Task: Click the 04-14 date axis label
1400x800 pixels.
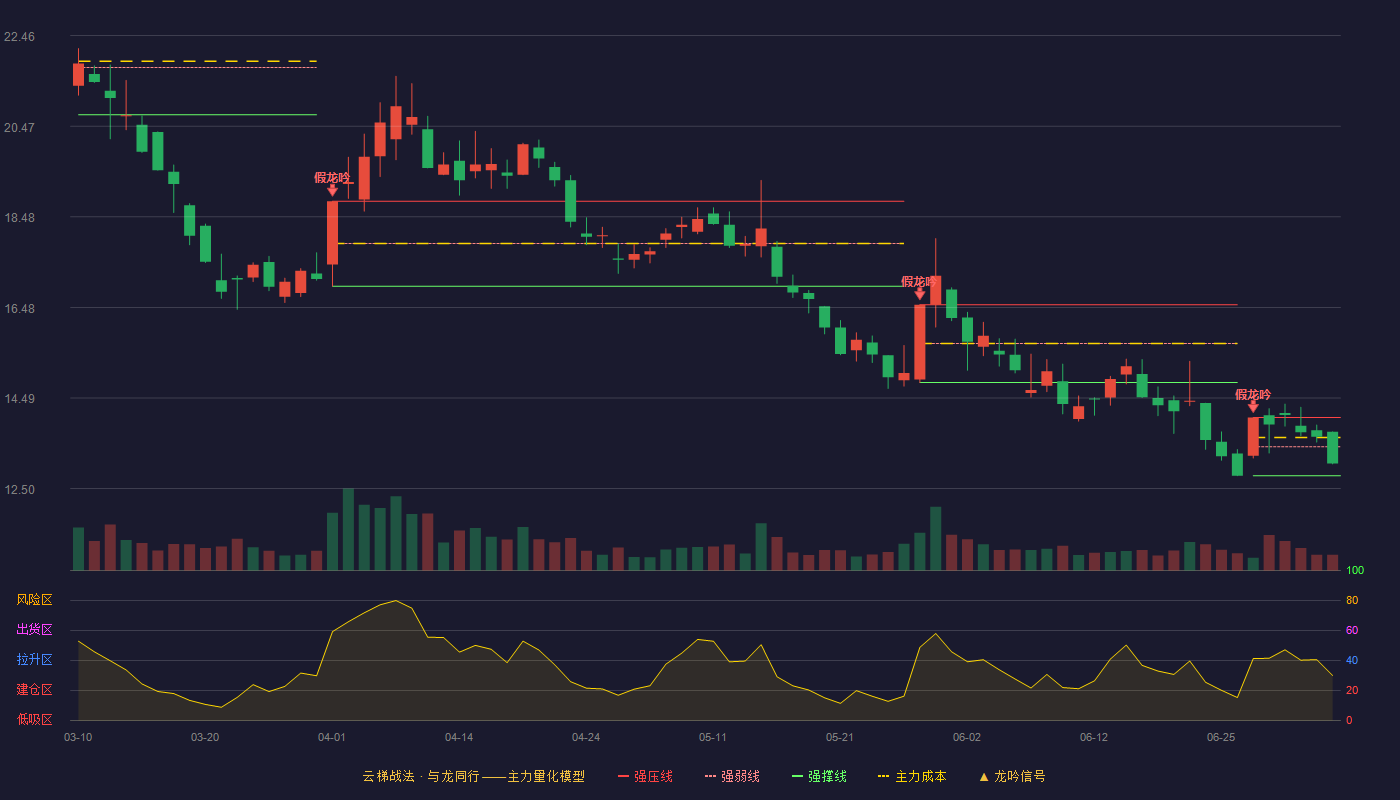Action: pyautogui.click(x=459, y=737)
